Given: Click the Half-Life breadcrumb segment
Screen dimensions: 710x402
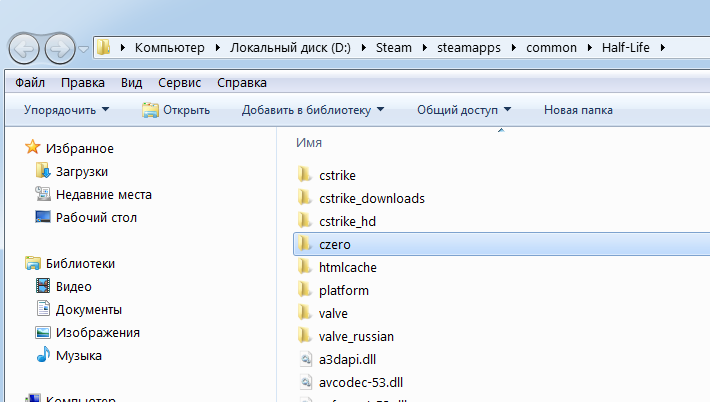Looking at the screenshot, I should (x=625, y=48).
